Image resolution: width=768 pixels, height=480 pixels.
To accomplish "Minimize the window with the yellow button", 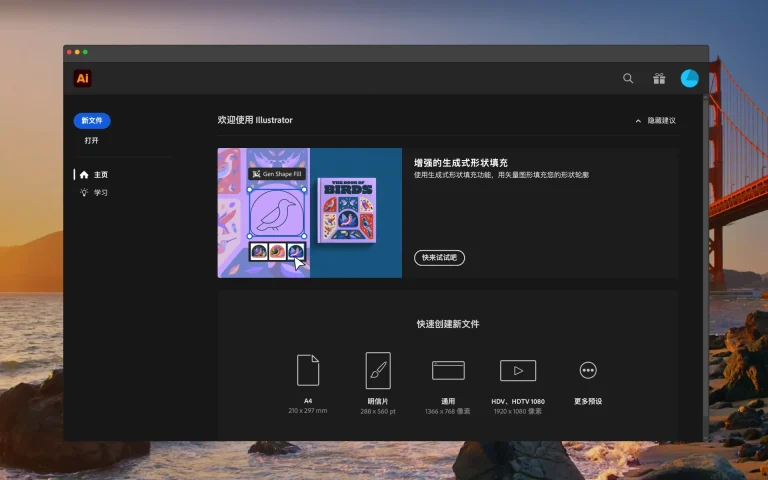I will pos(77,52).
